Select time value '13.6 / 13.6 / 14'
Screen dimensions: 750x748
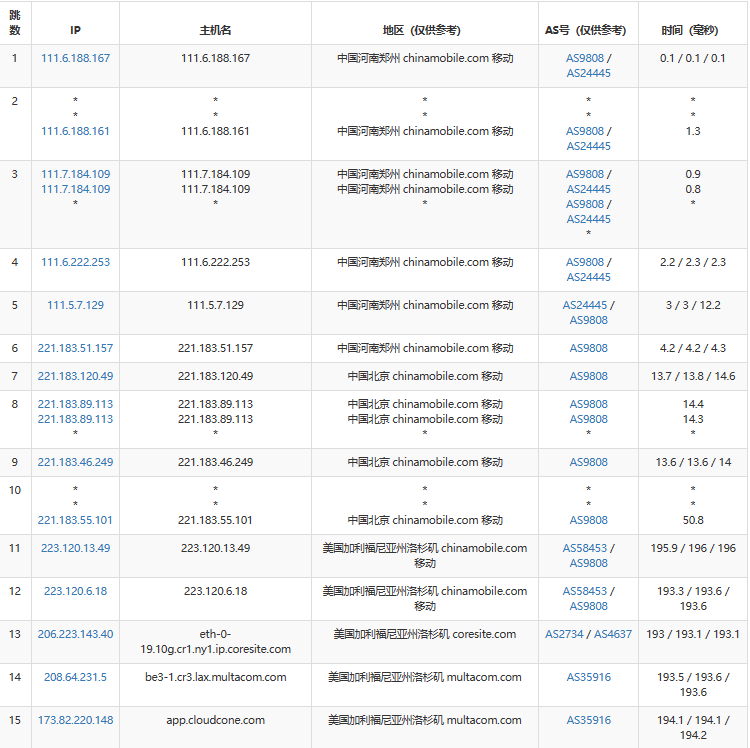pos(693,462)
